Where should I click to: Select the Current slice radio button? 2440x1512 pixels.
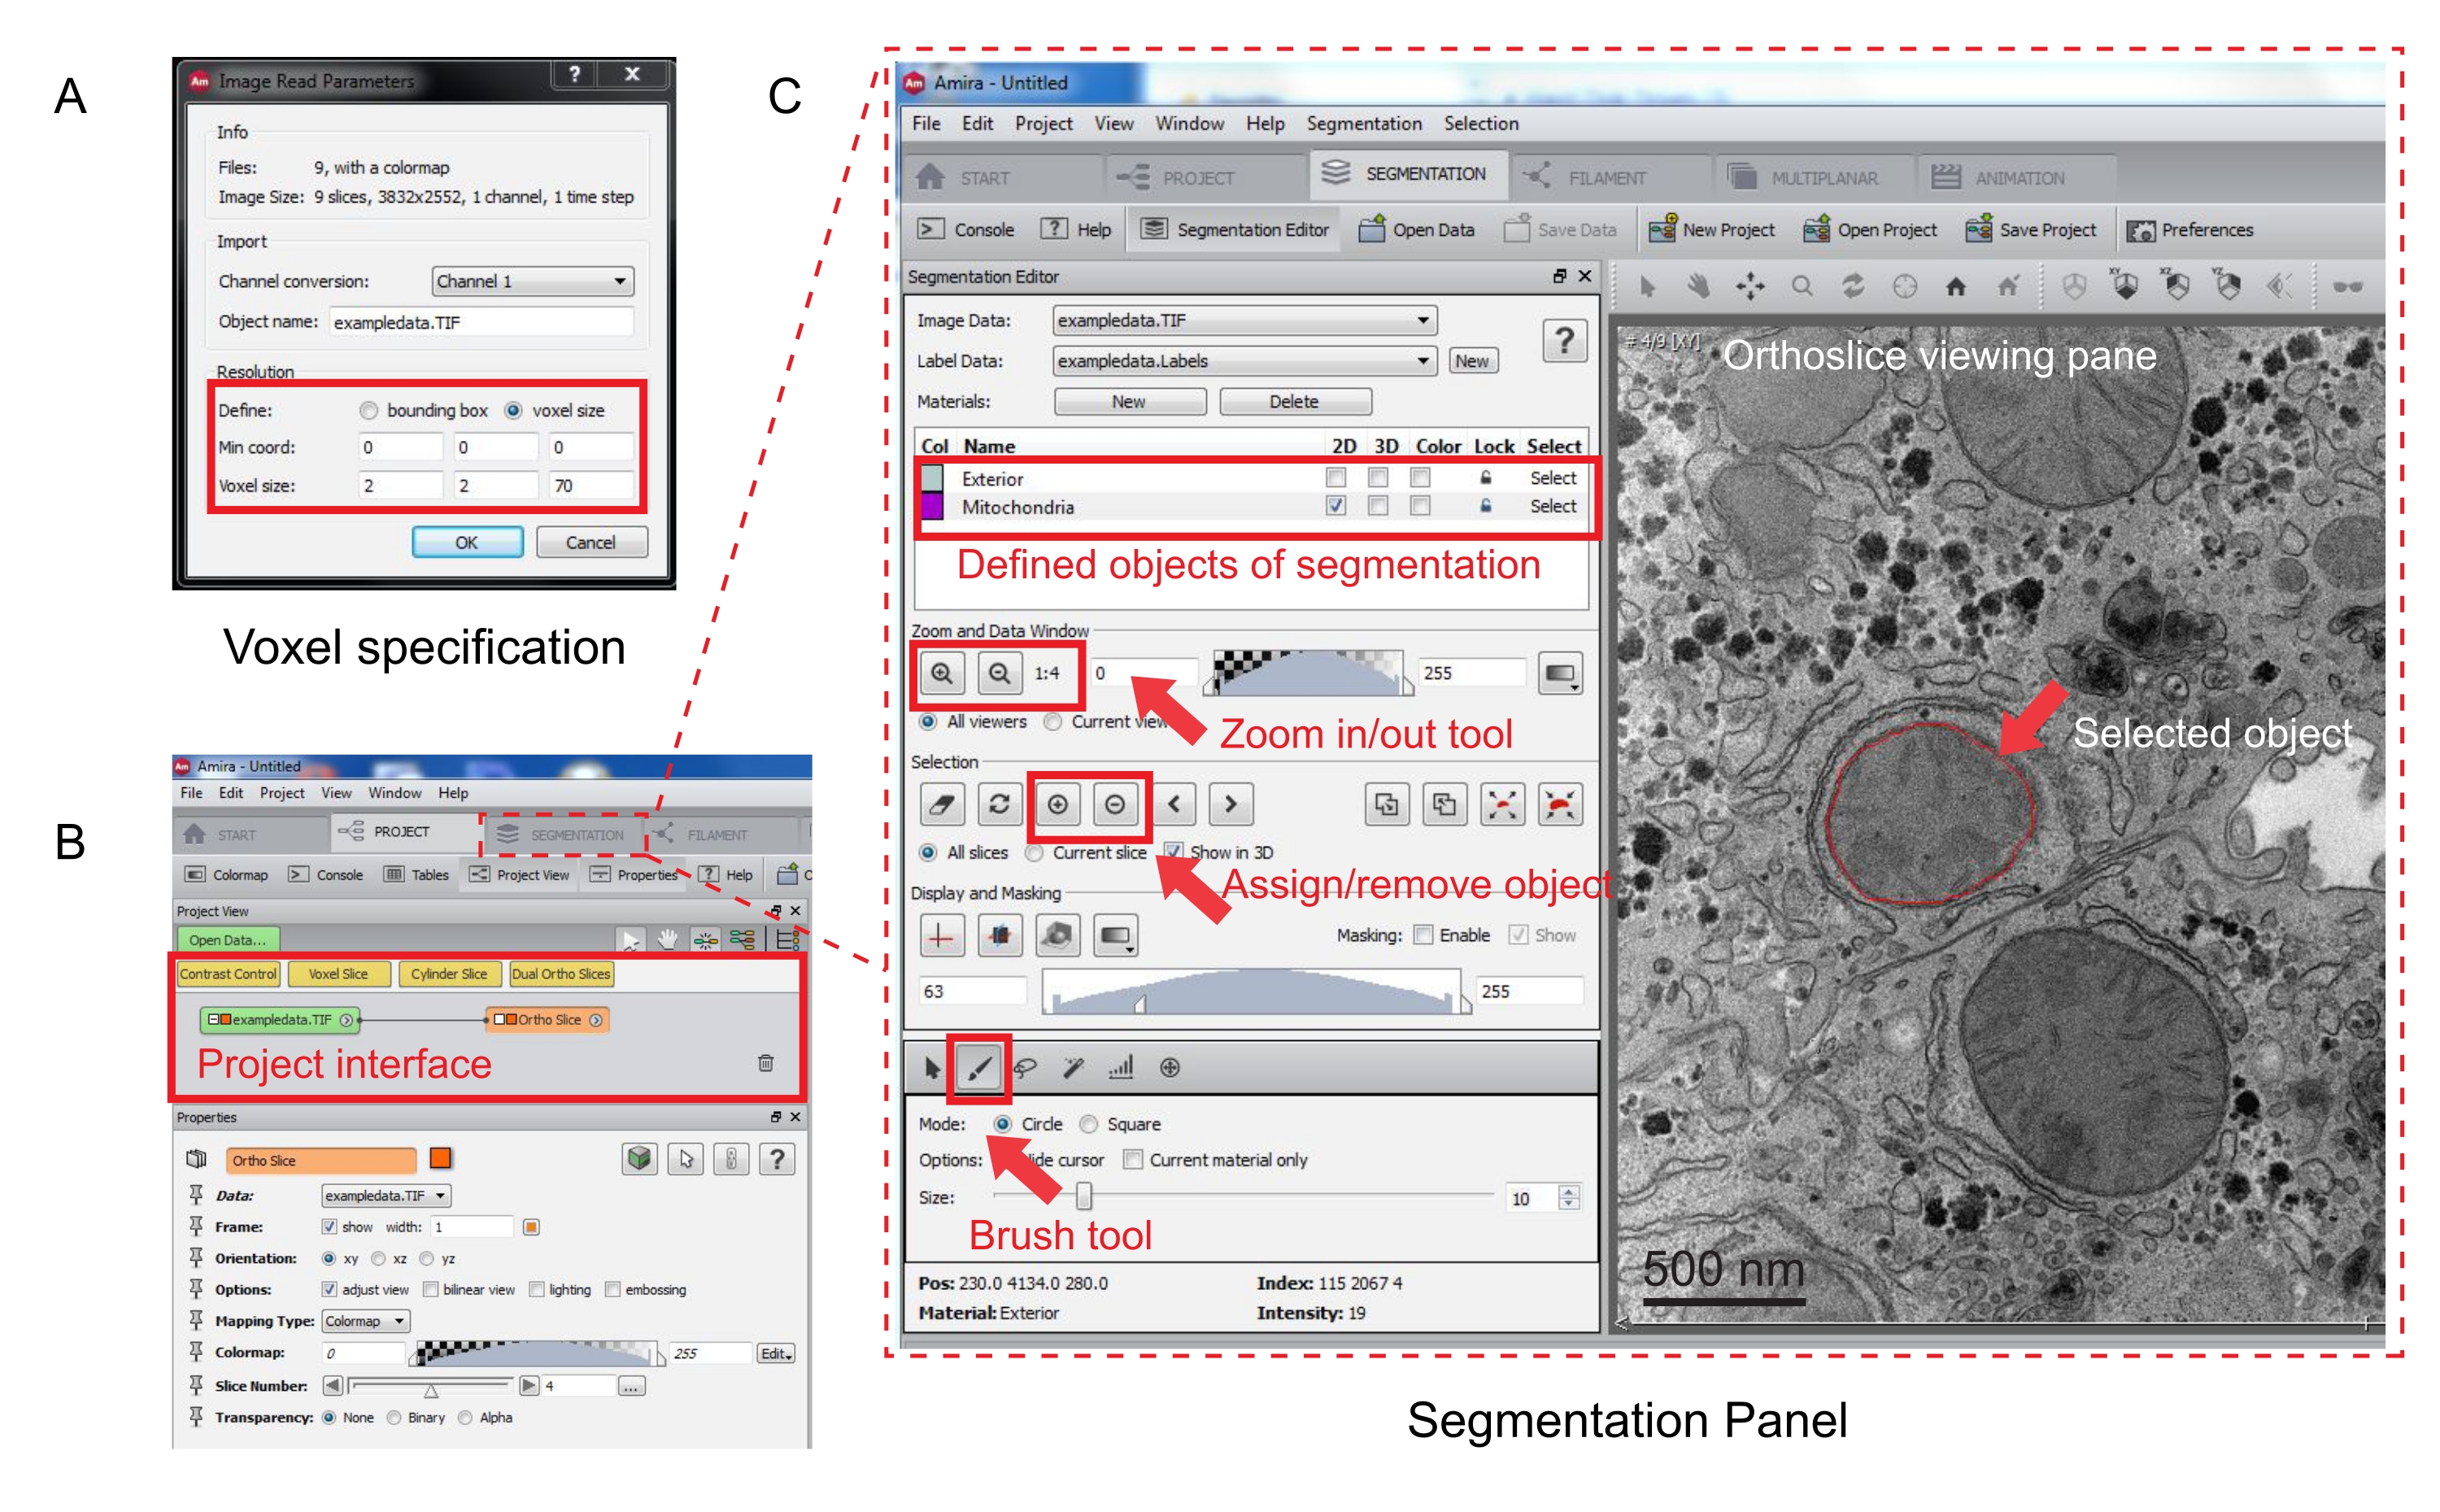[x=1035, y=853]
